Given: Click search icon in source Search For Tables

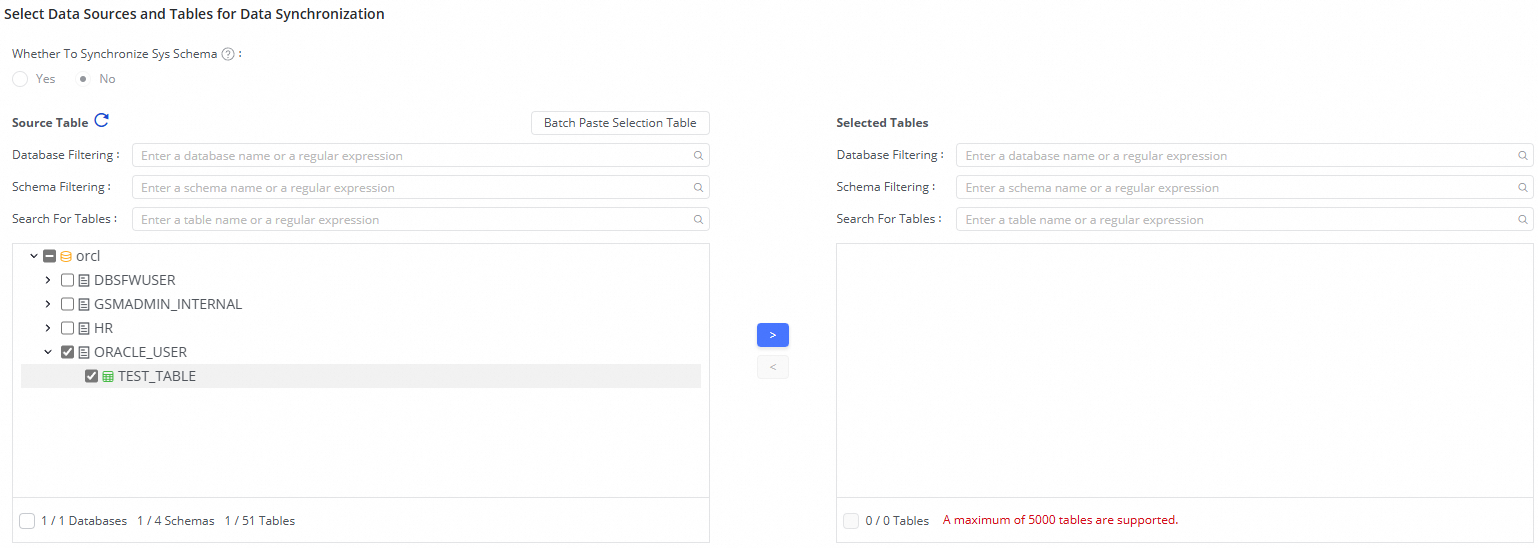Looking at the screenshot, I should click(x=698, y=220).
